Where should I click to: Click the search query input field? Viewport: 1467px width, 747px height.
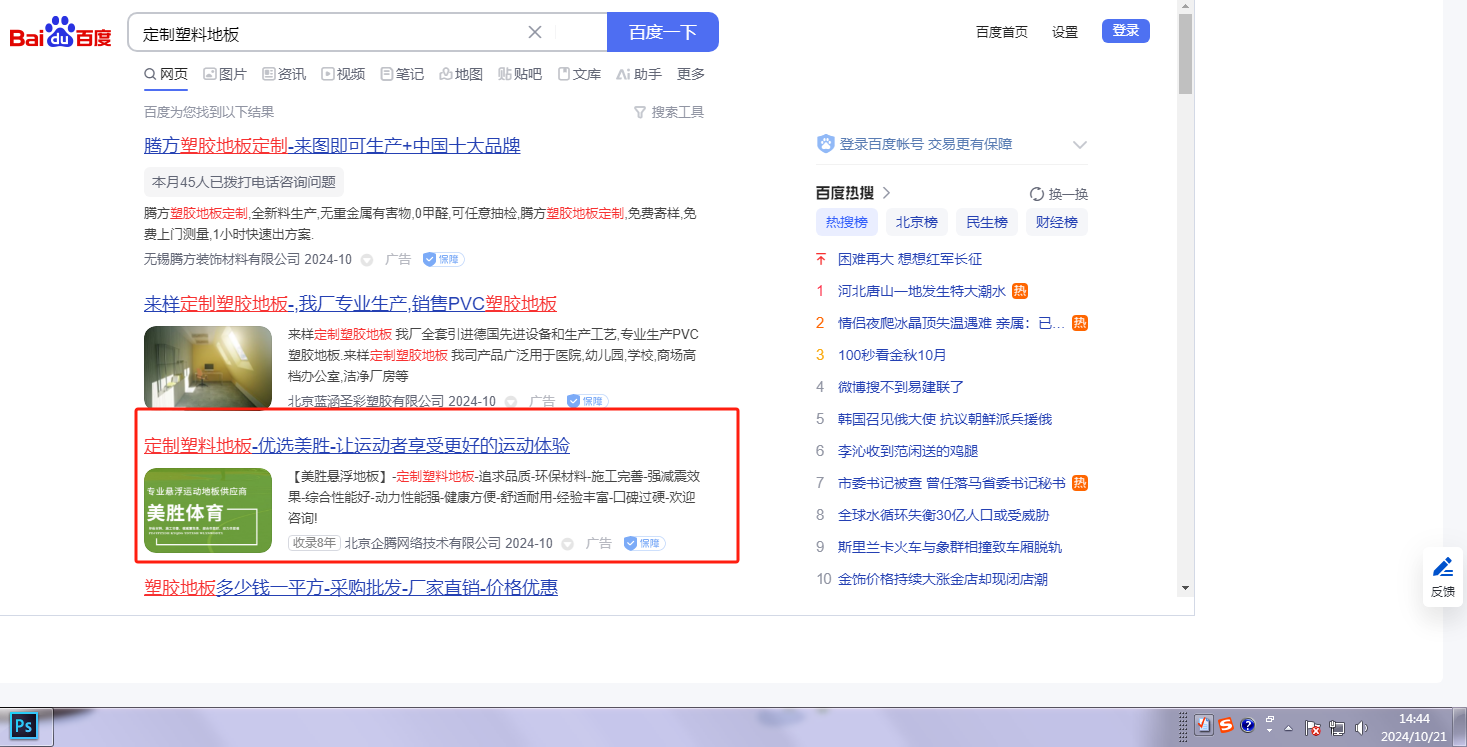tap(330, 33)
